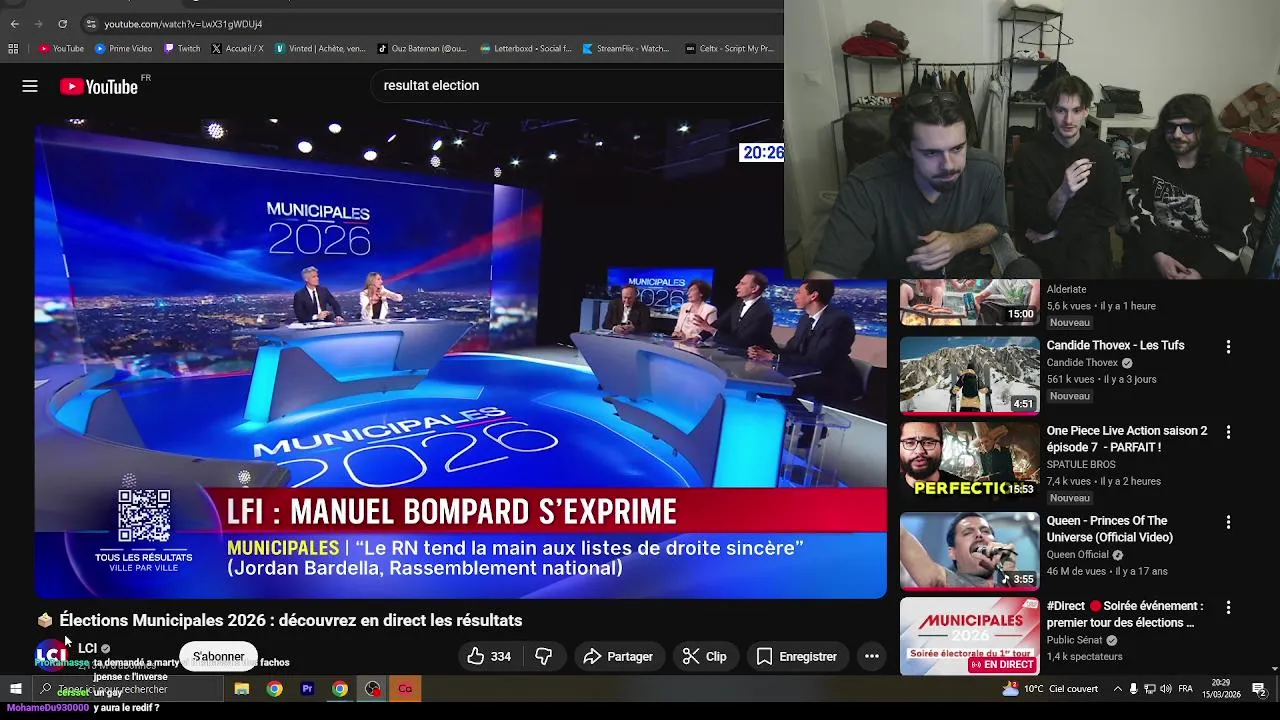Image resolution: width=1280 pixels, height=720 pixels.
Task: Reload the YouTube page
Action: pyautogui.click(x=62, y=23)
